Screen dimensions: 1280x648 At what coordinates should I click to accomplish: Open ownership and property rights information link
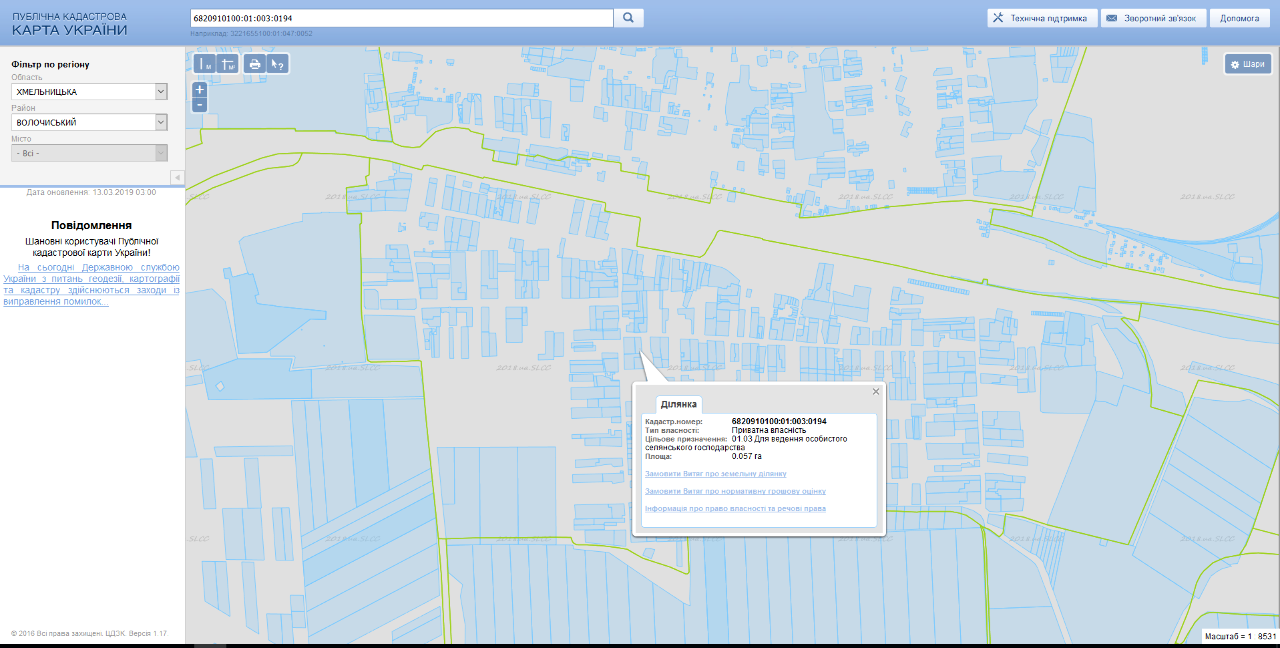pos(736,509)
